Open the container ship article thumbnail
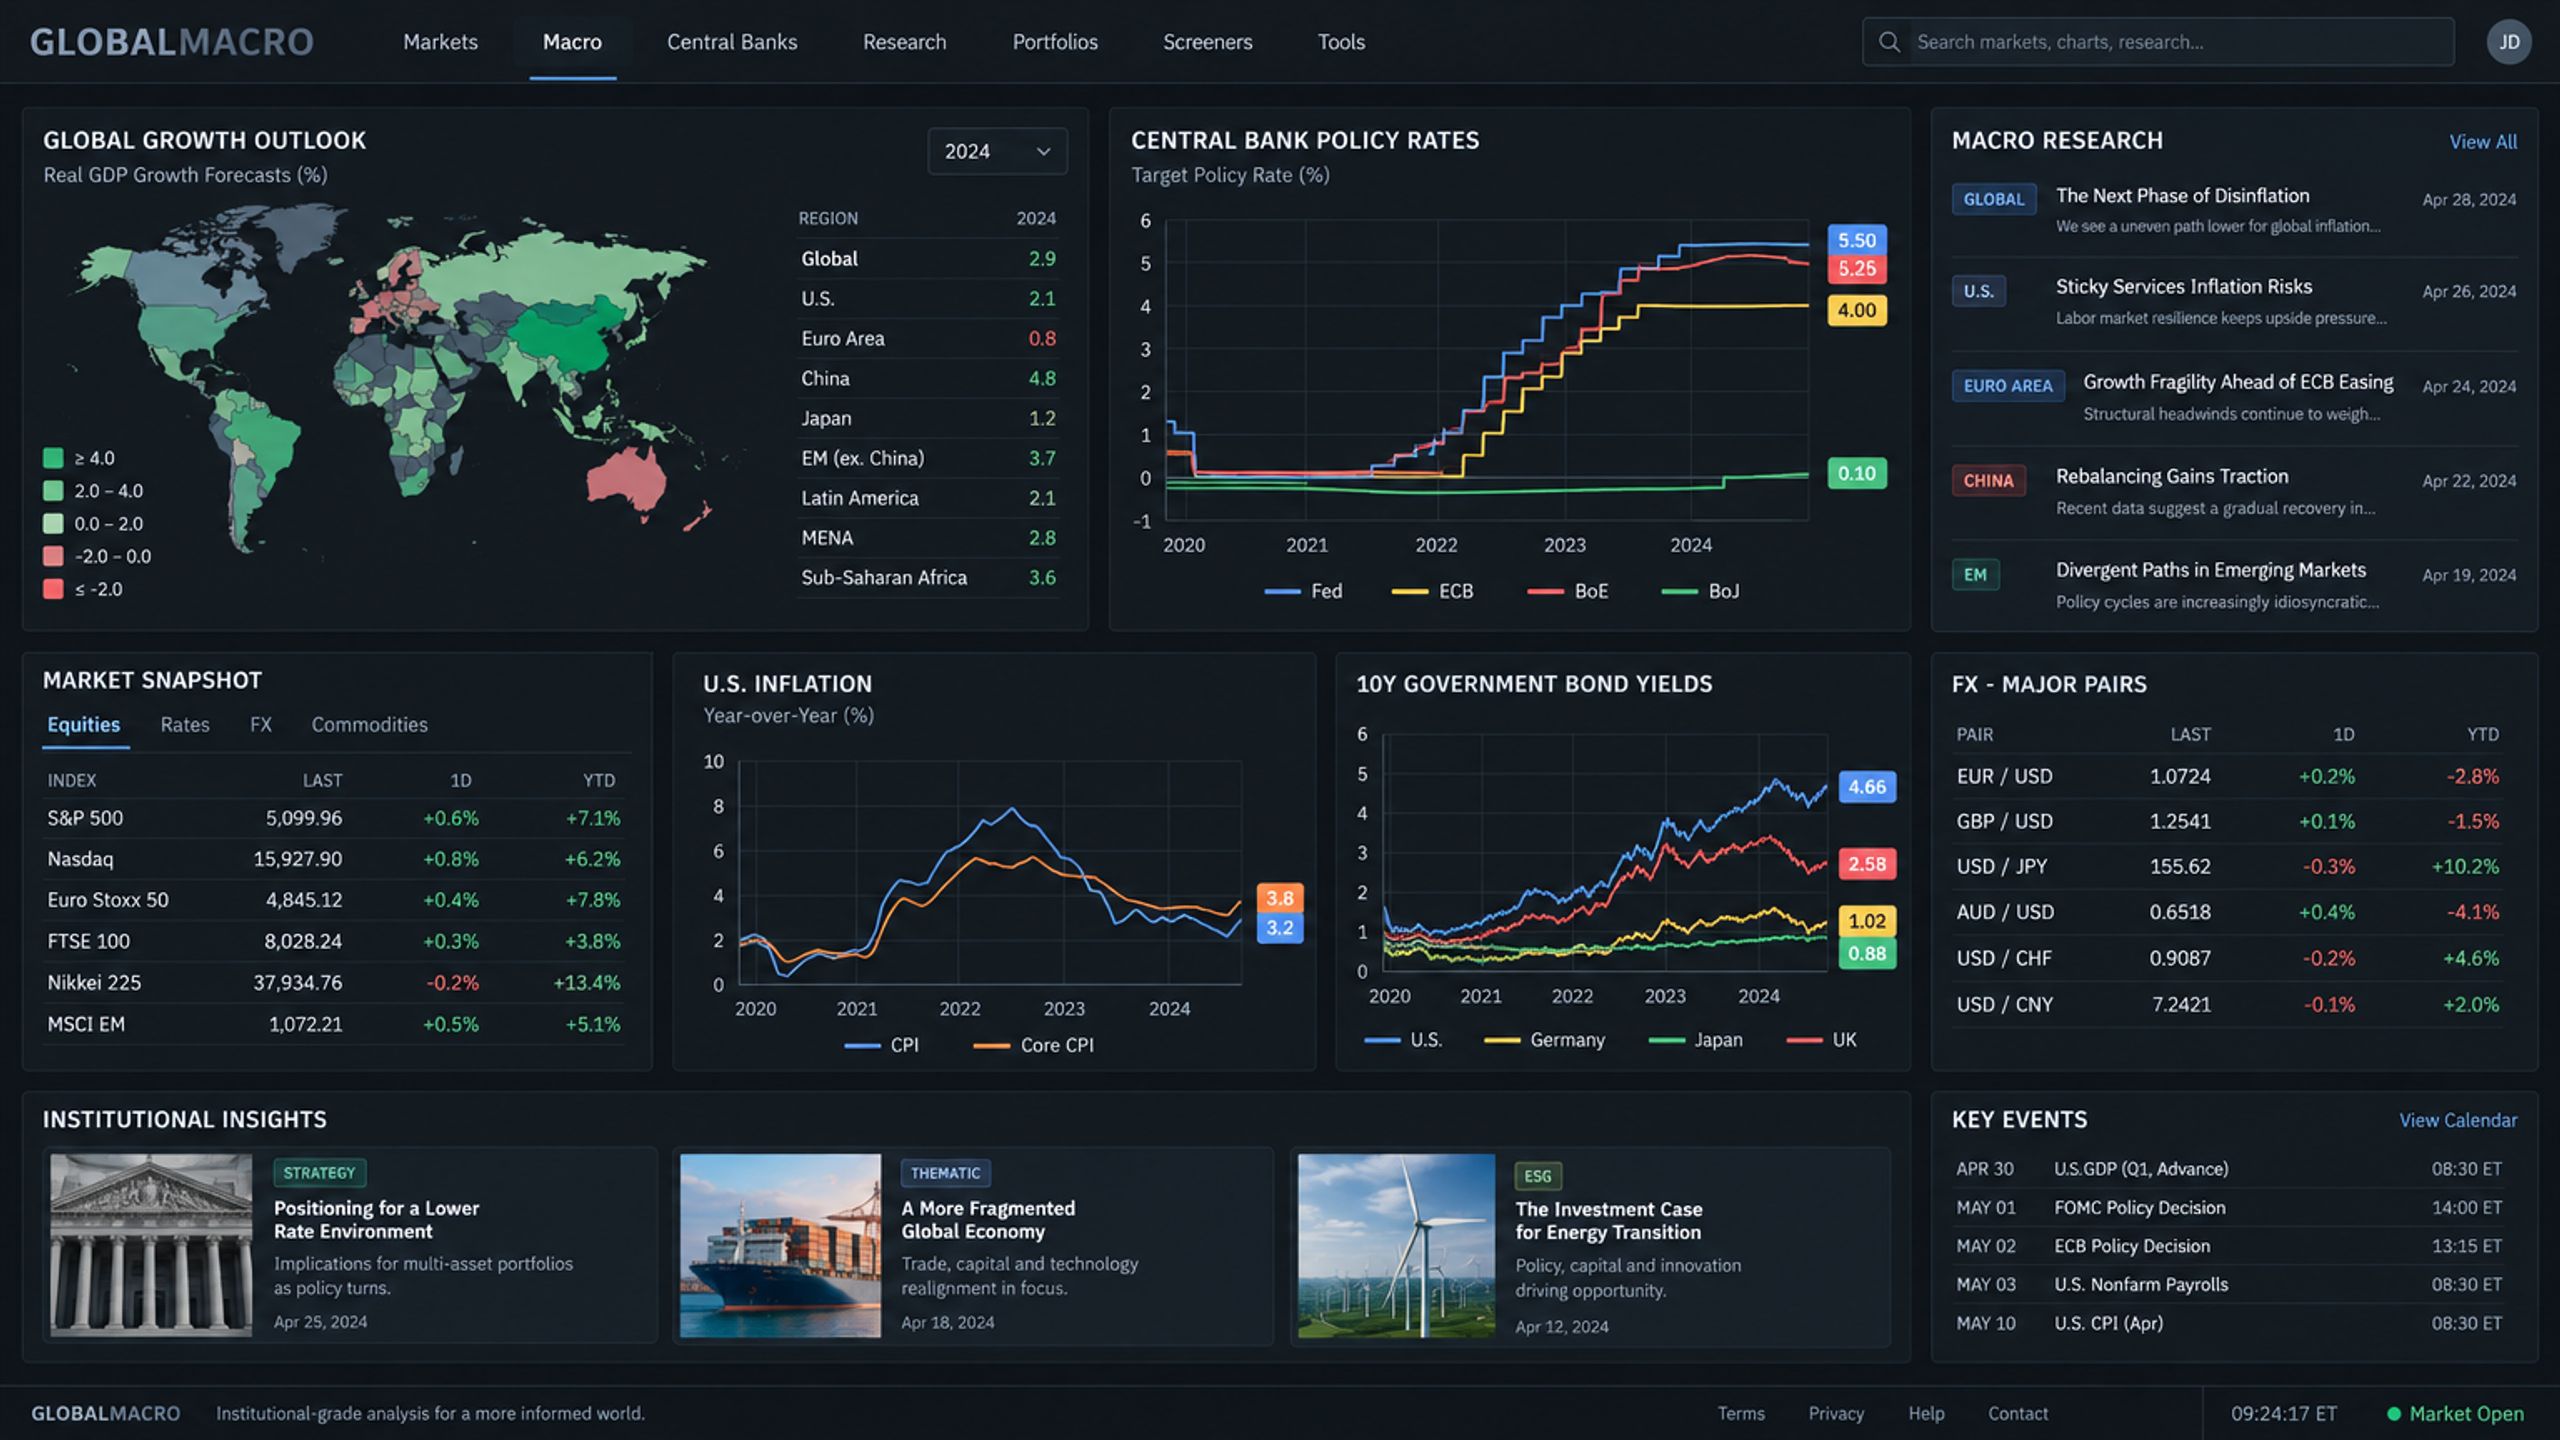The width and height of the screenshot is (2560, 1440). pyautogui.click(x=780, y=1245)
